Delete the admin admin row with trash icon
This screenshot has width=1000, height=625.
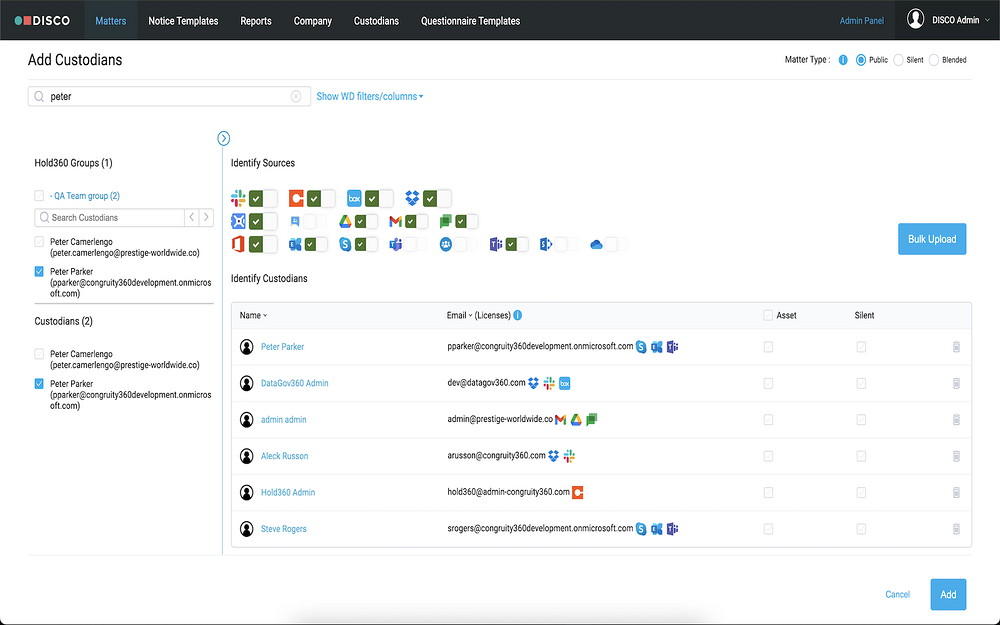coord(956,420)
